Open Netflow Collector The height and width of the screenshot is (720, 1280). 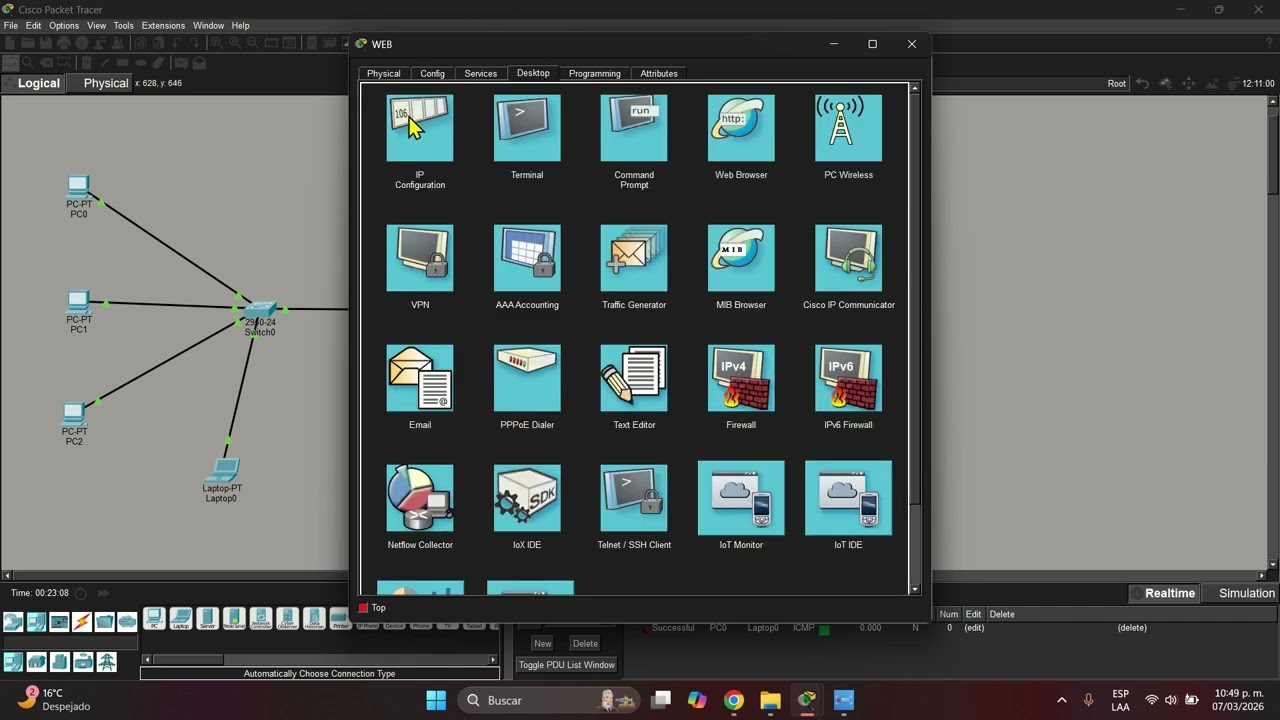click(420, 498)
